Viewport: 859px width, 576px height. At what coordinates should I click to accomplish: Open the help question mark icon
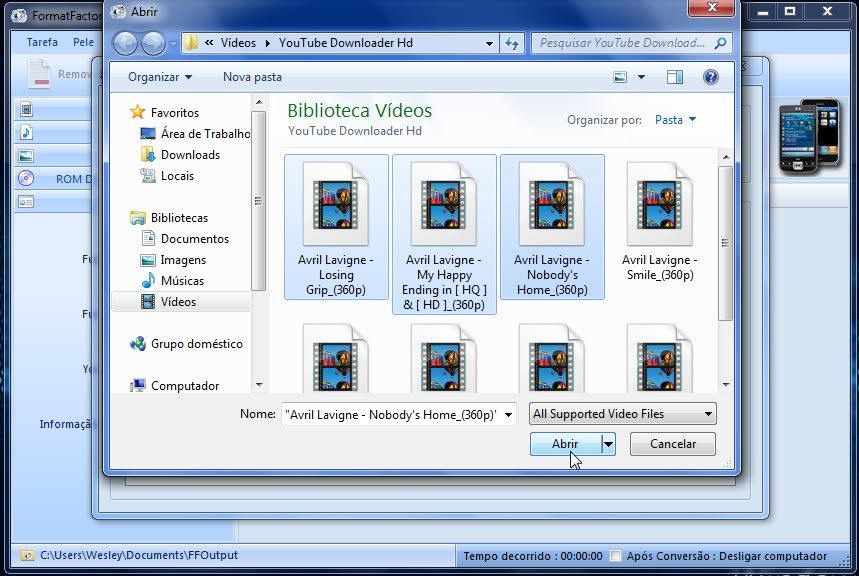point(710,77)
